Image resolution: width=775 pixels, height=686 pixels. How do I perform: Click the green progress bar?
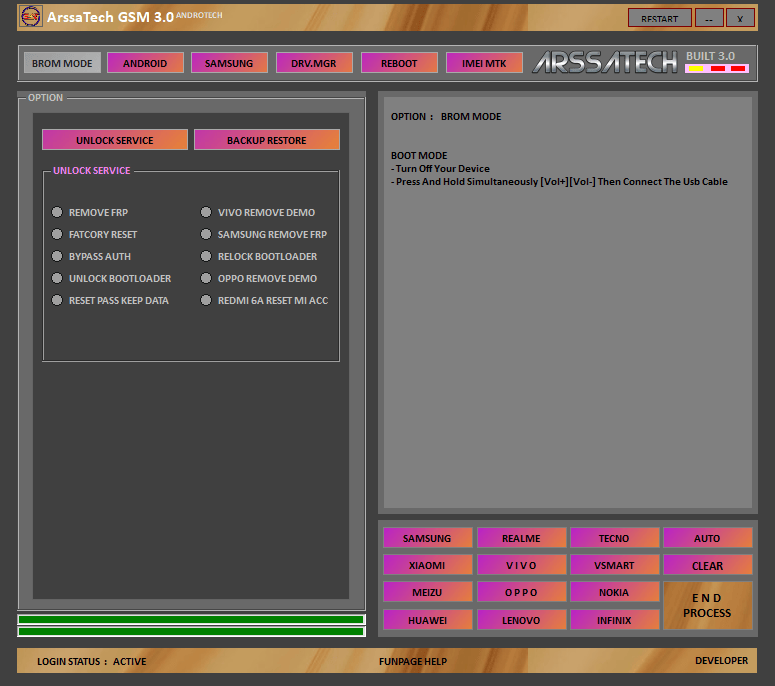pyautogui.click(x=191, y=620)
